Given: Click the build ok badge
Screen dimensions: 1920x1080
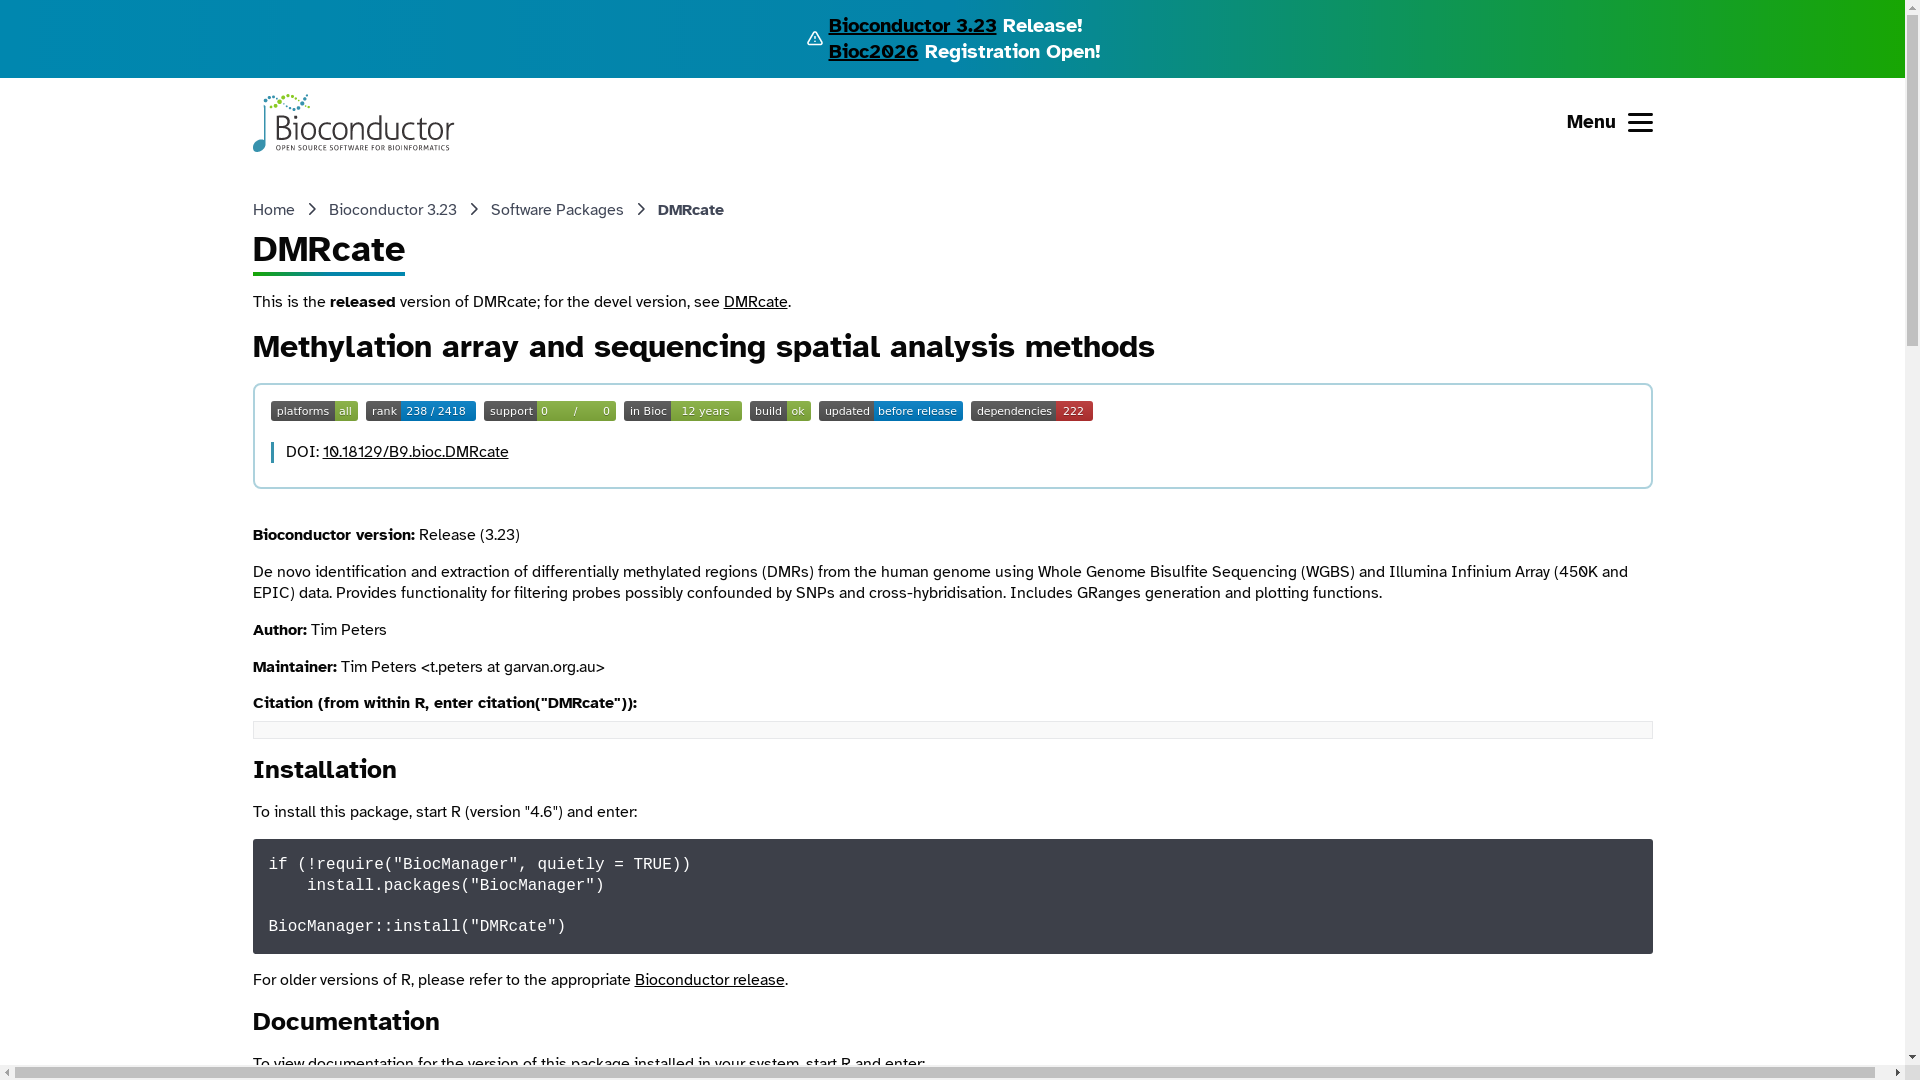Looking at the screenshot, I should click(x=780, y=411).
